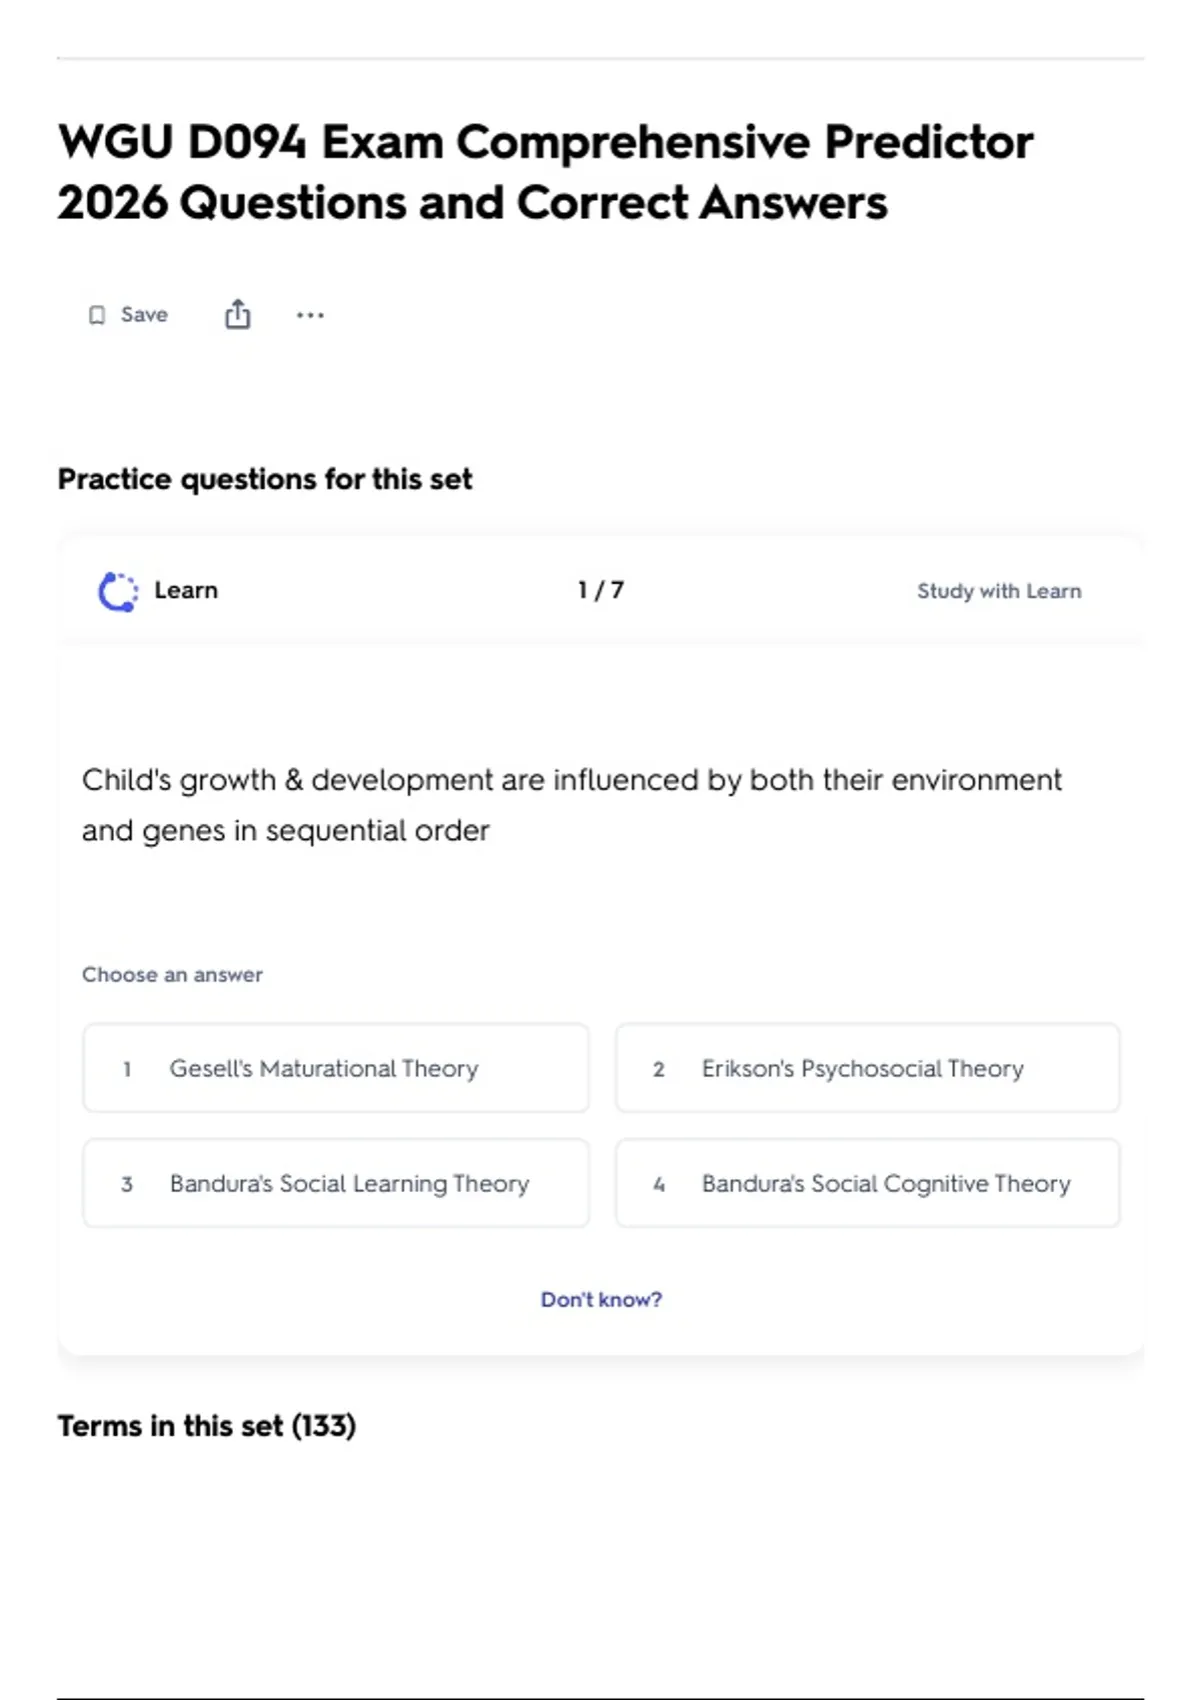Choose Bandura's Social Learning Theory option
Screen dimensions: 1200x1700
pyautogui.click(x=336, y=1183)
